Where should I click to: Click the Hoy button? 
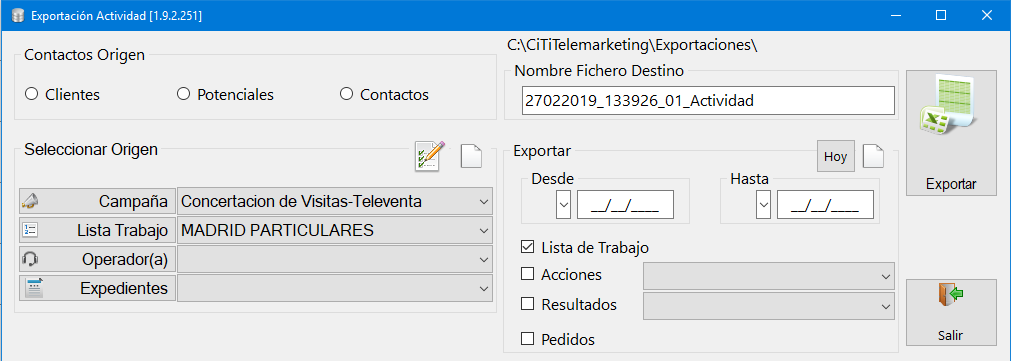tap(836, 157)
